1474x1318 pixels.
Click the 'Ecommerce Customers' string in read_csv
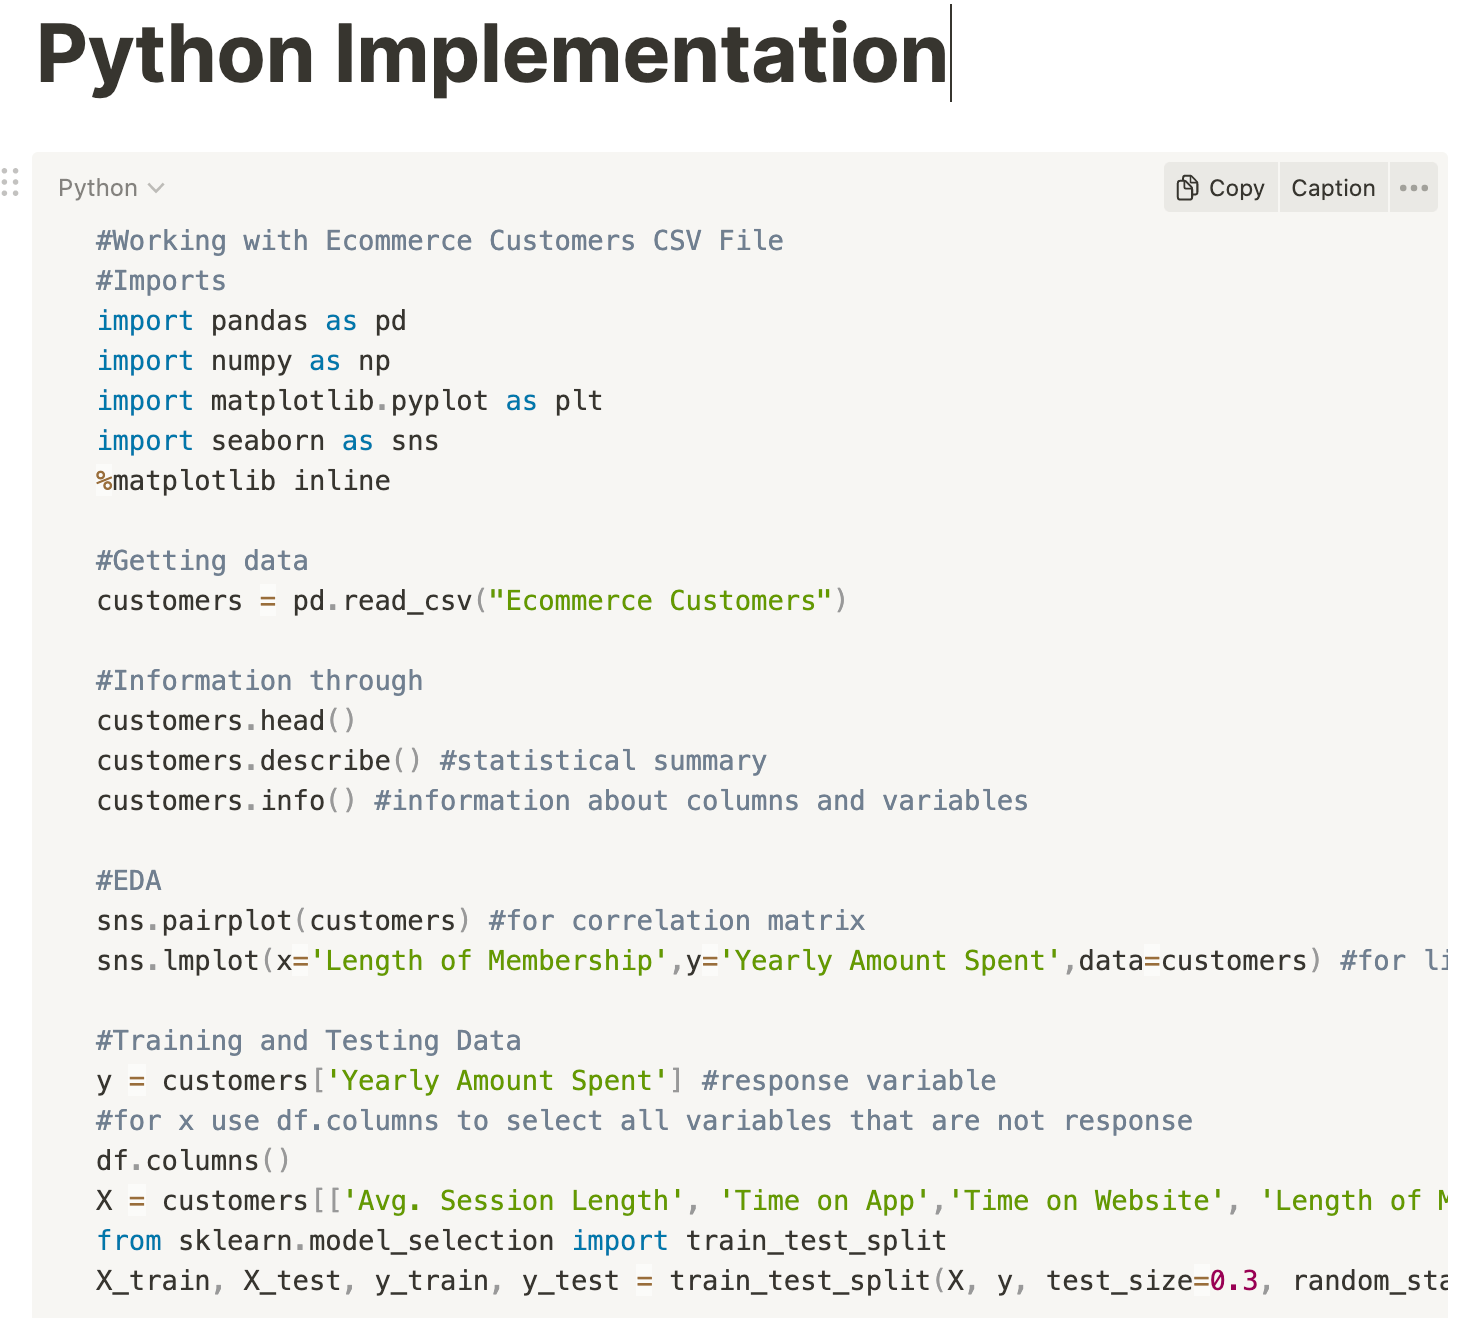point(668,601)
